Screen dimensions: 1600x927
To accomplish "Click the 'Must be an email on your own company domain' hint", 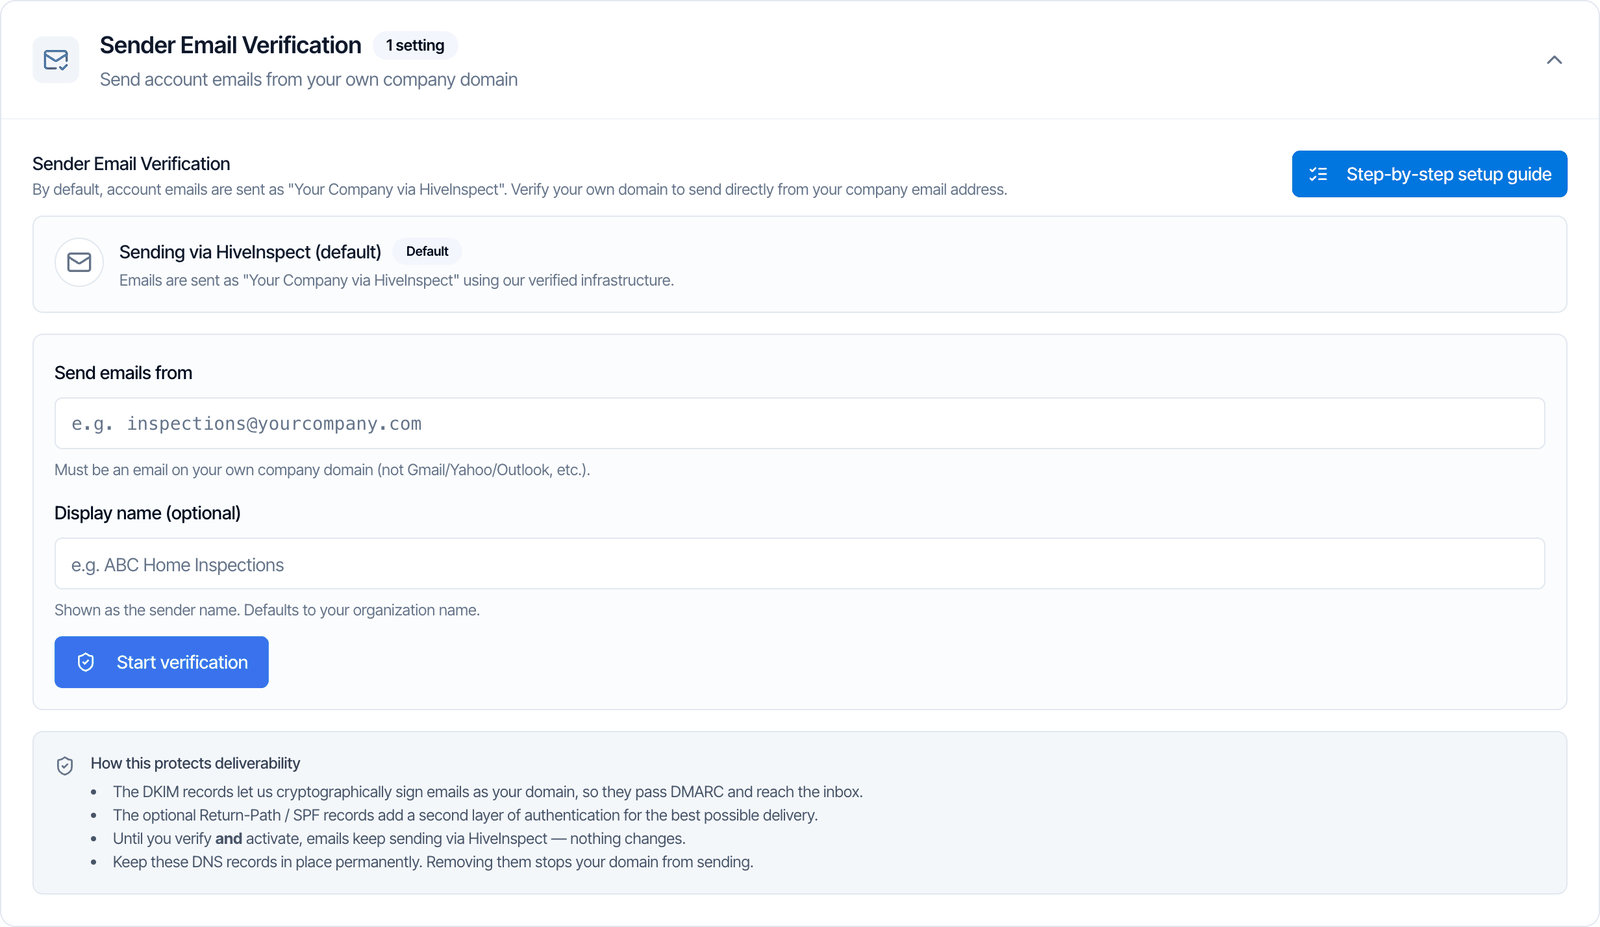I will point(322,470).
